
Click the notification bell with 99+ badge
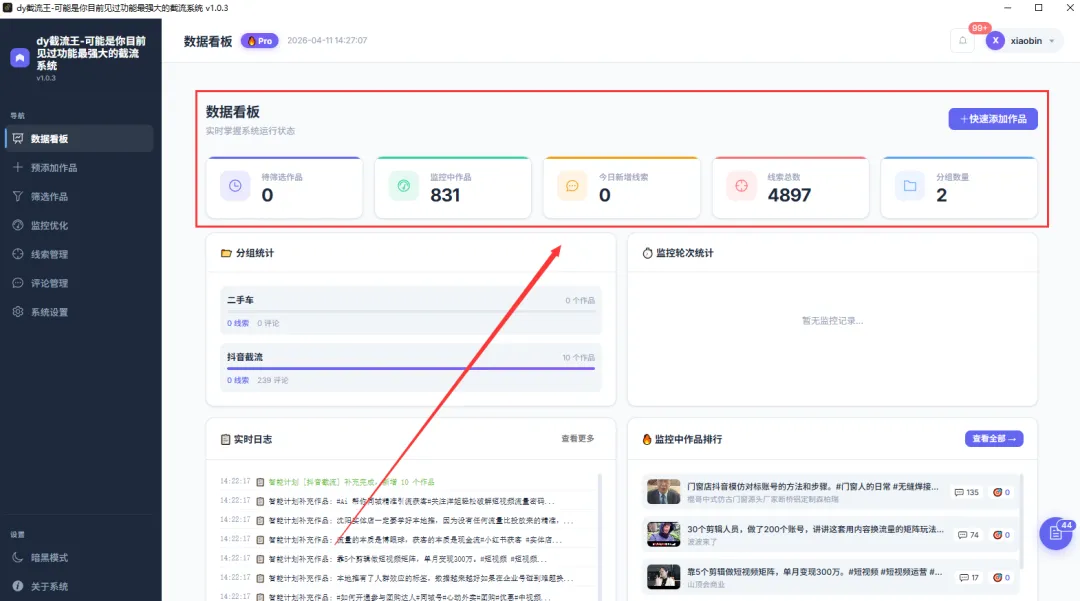tap(962, 40)
